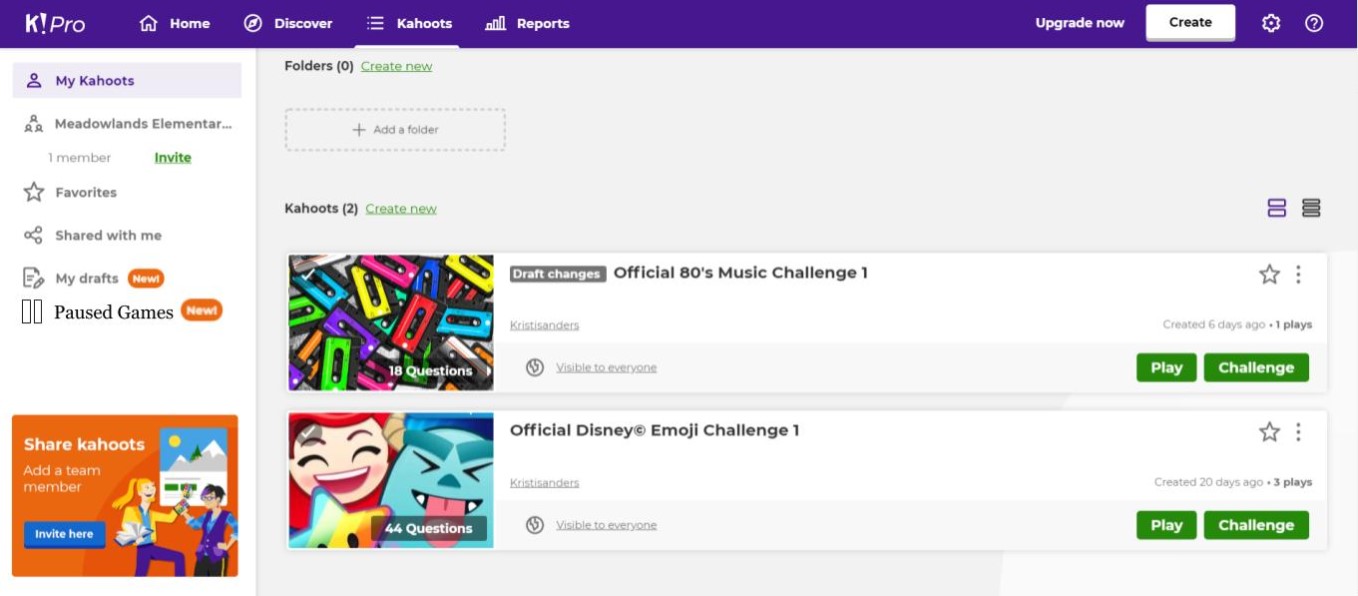Open the Home tab

(x=174, y=23)
